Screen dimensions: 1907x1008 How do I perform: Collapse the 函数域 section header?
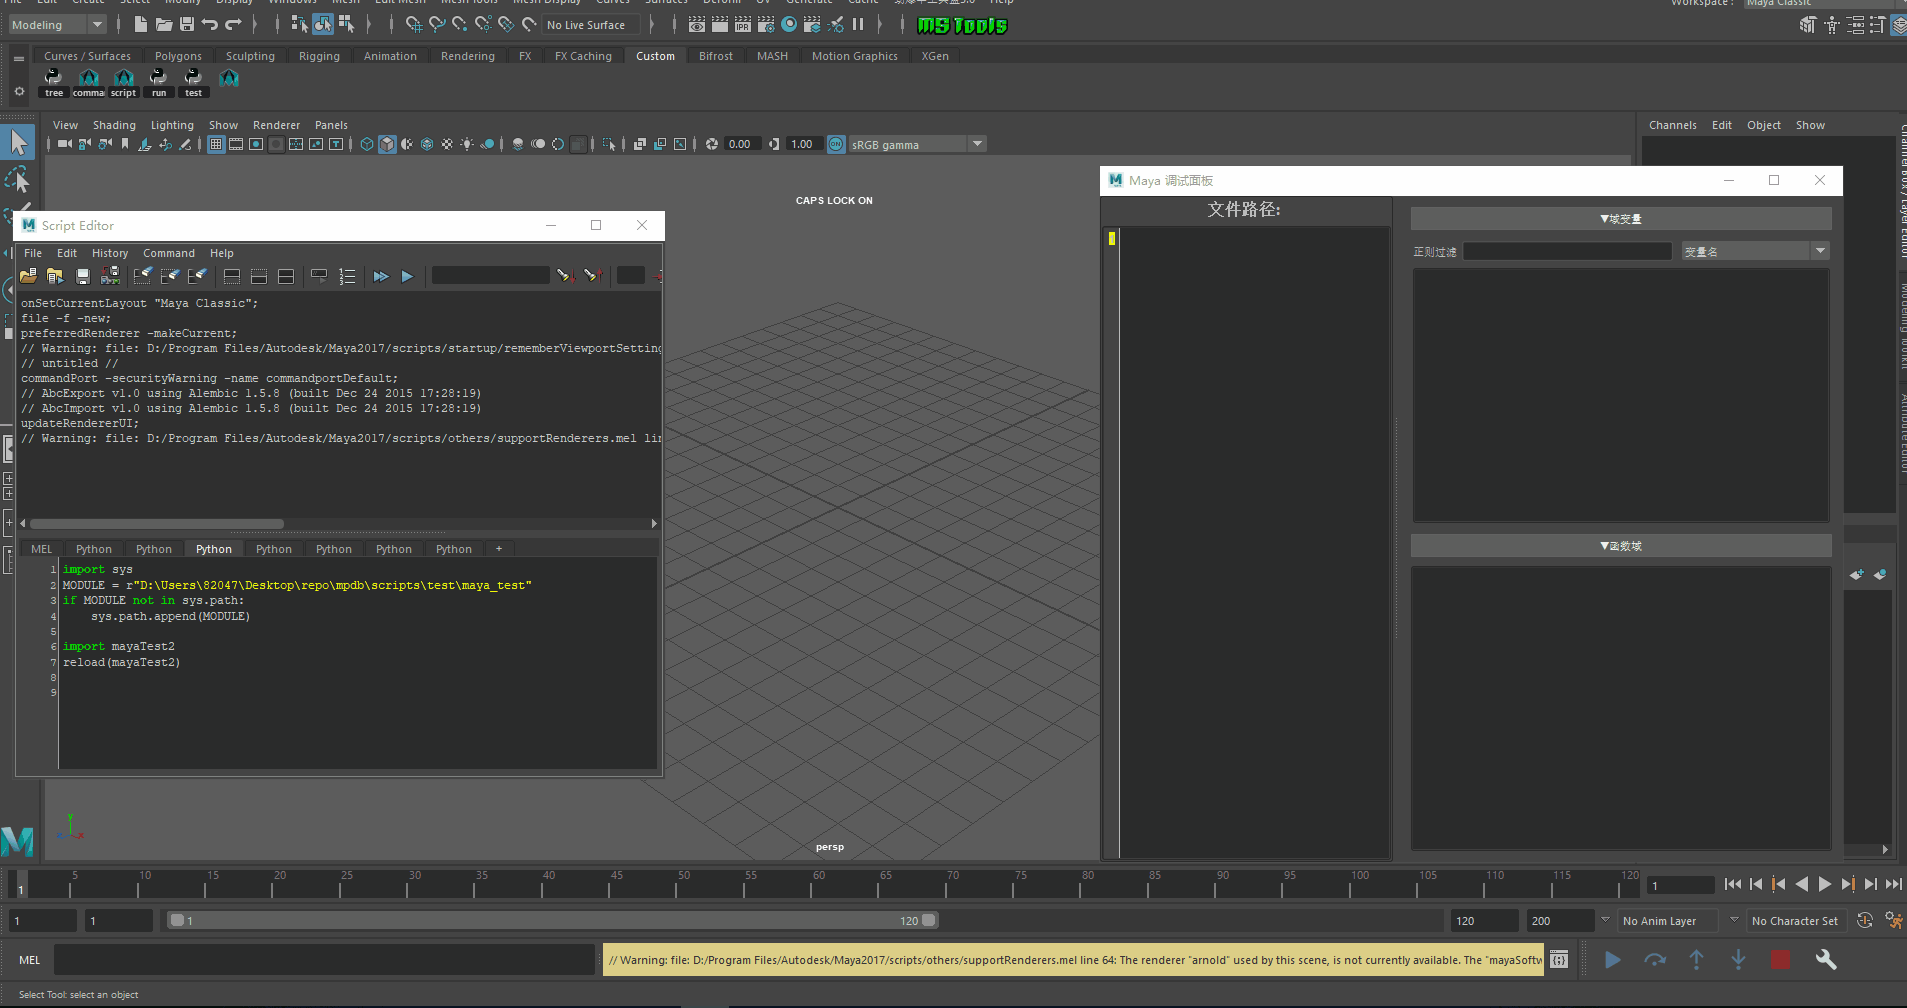tap(1621, 545)
